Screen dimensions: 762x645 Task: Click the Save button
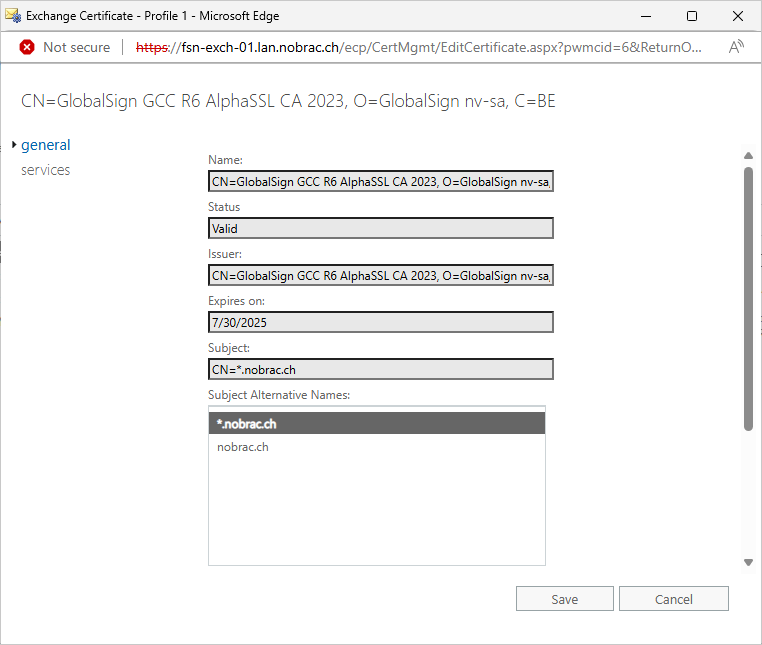pos(565,599)
